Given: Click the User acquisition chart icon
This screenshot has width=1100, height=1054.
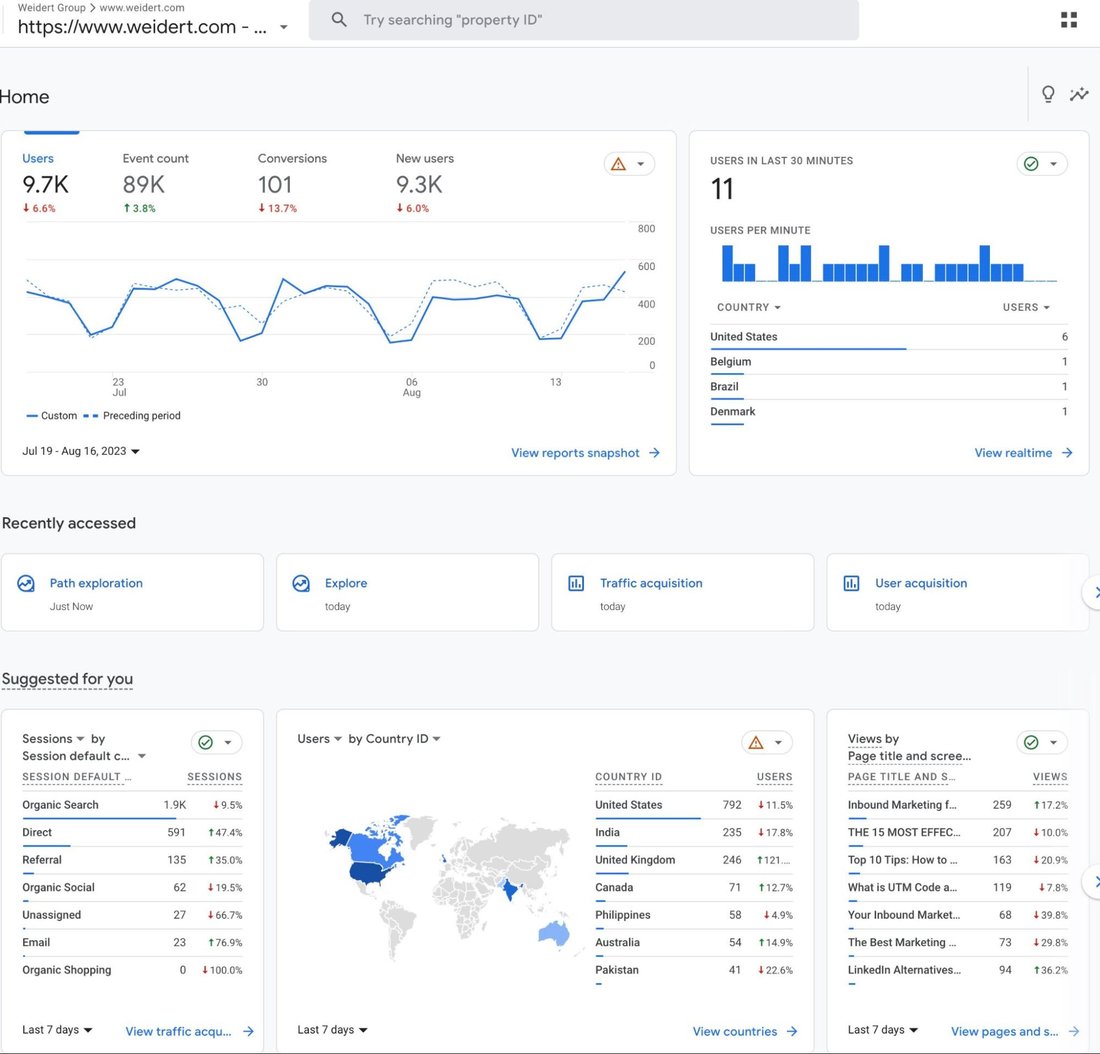Looking at the screenshot, I should pos(851,582).
